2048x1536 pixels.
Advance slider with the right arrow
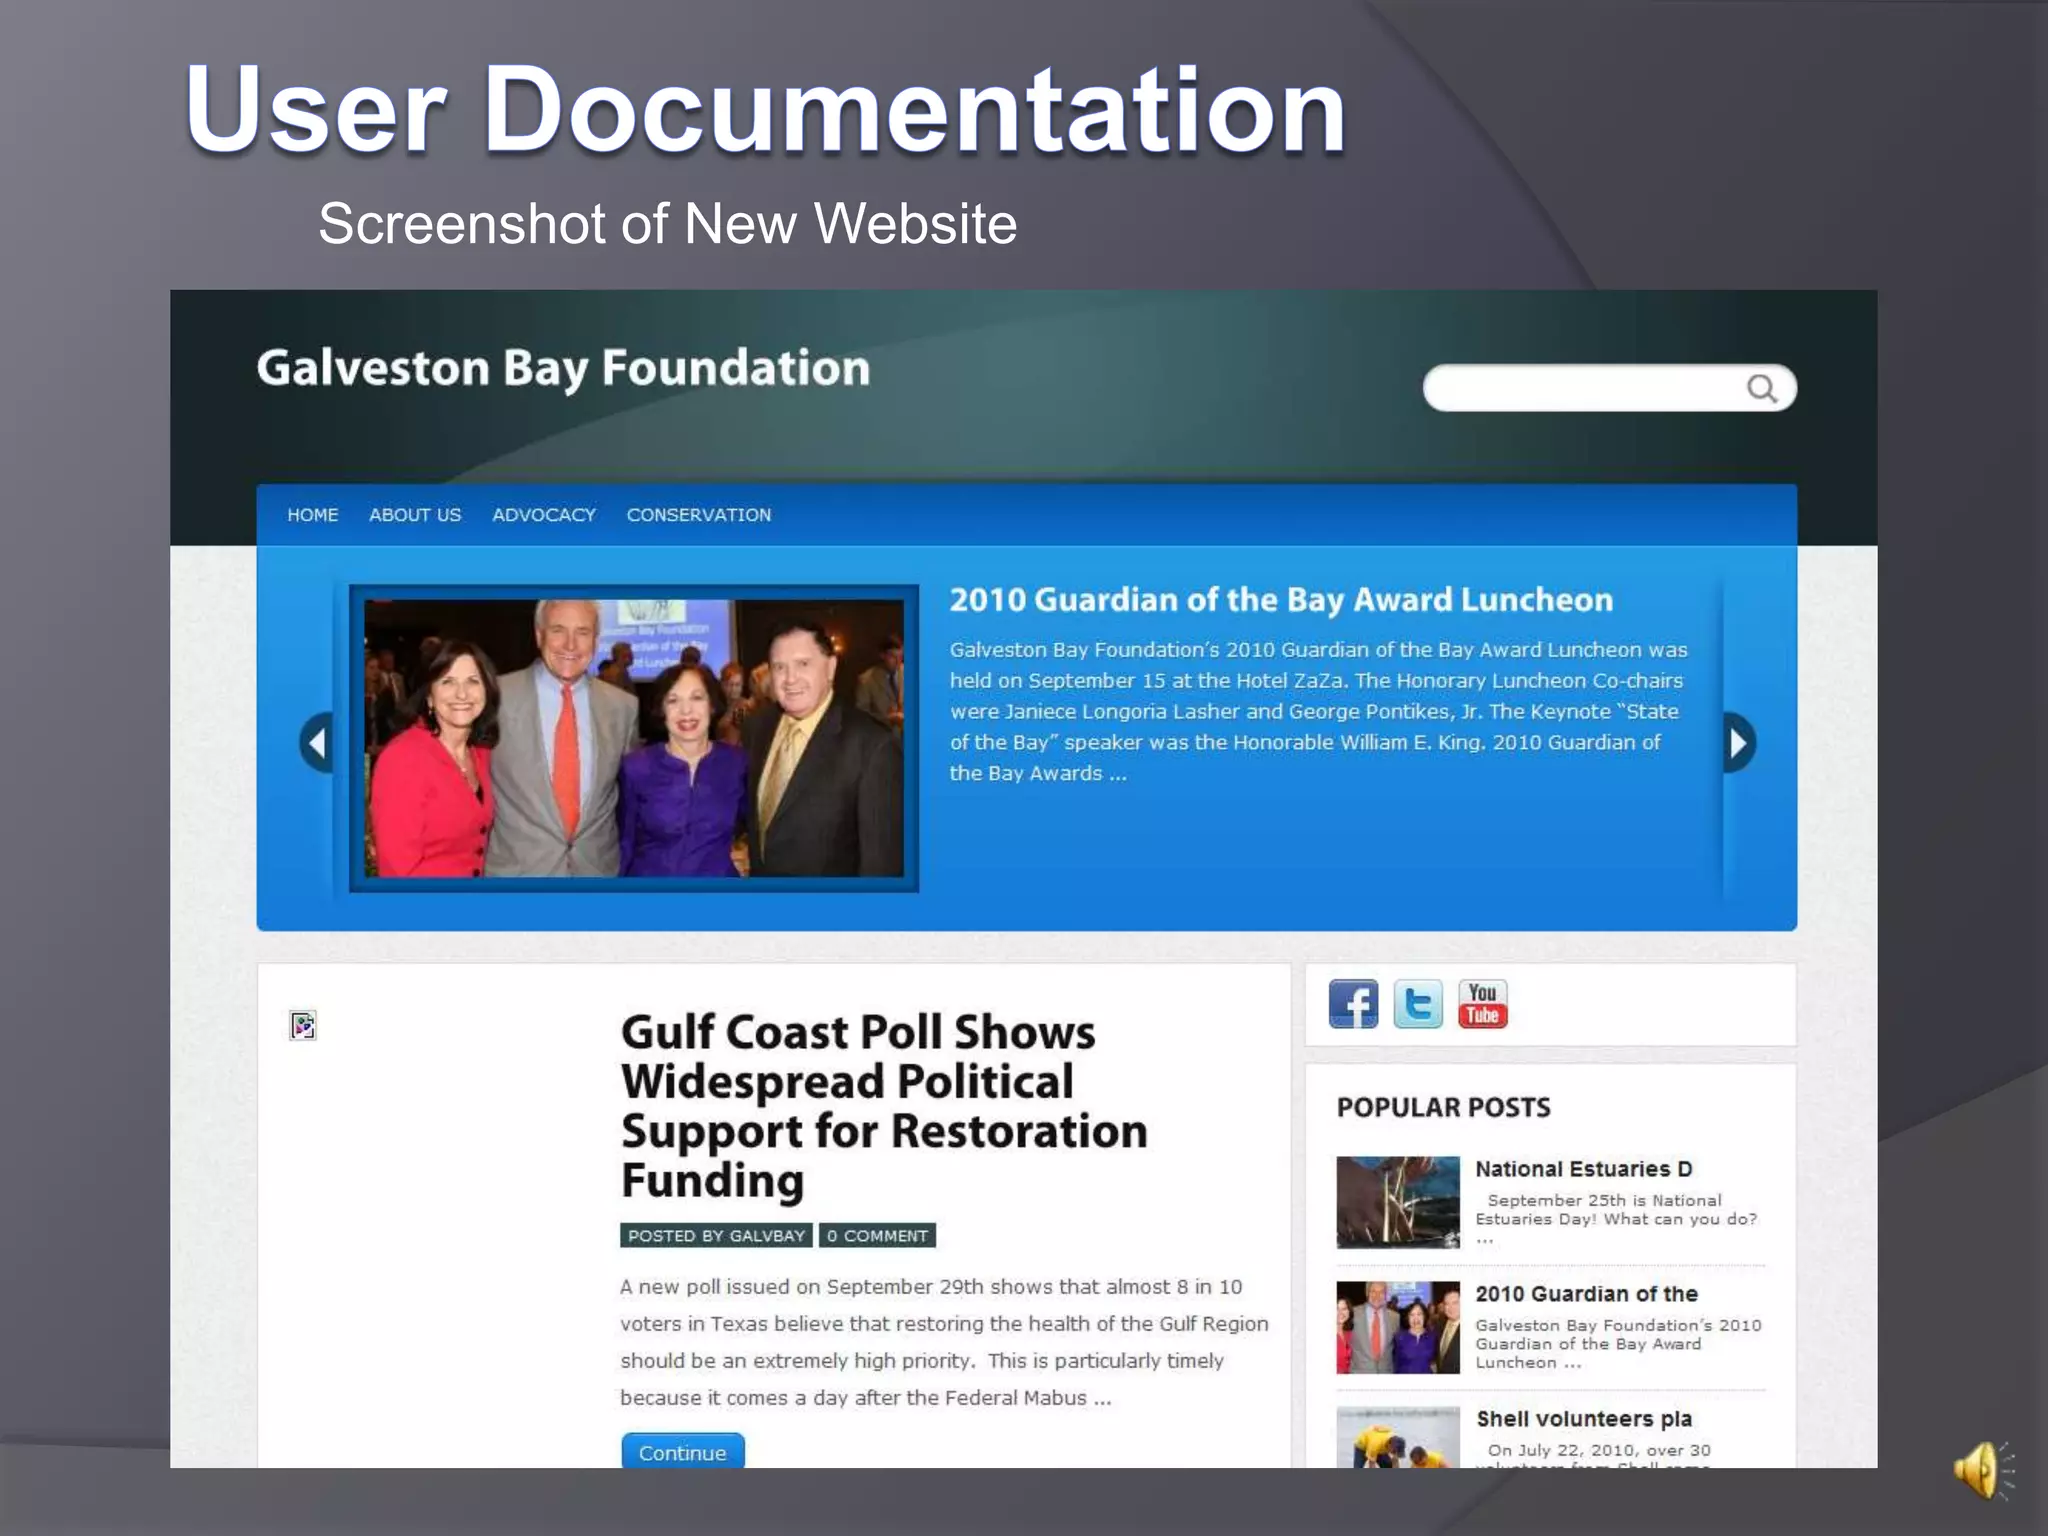(1739, 742)
